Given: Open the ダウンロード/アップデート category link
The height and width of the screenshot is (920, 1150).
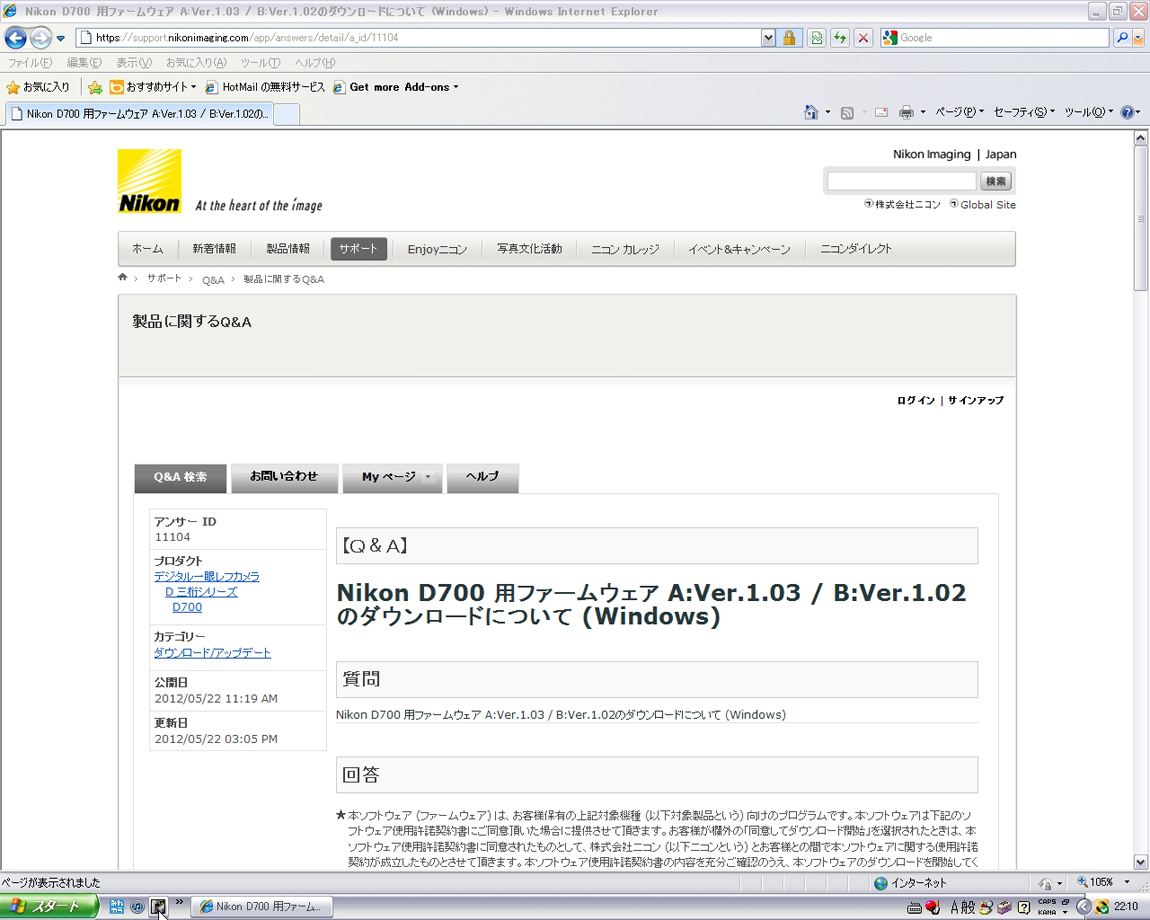Looking at the screenshot, I should click(x=213, y=653).
